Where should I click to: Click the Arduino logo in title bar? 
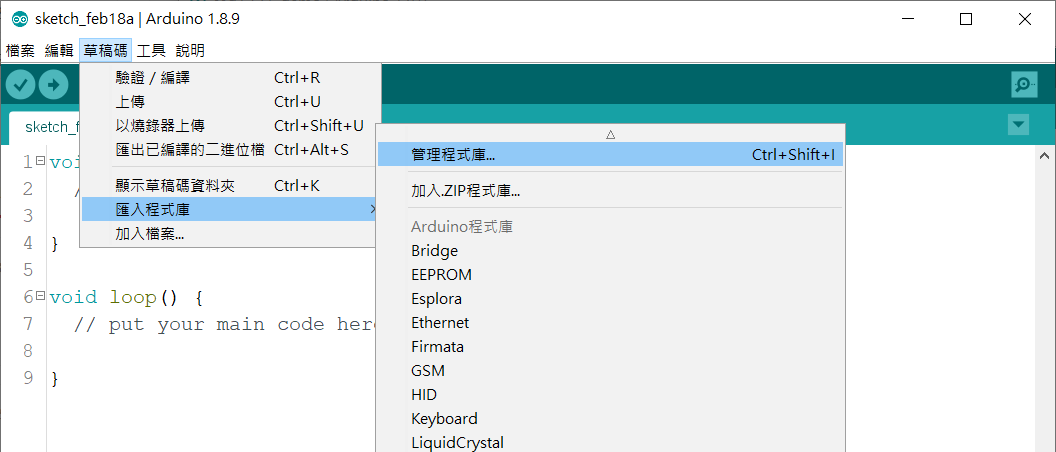coord(20,19)
